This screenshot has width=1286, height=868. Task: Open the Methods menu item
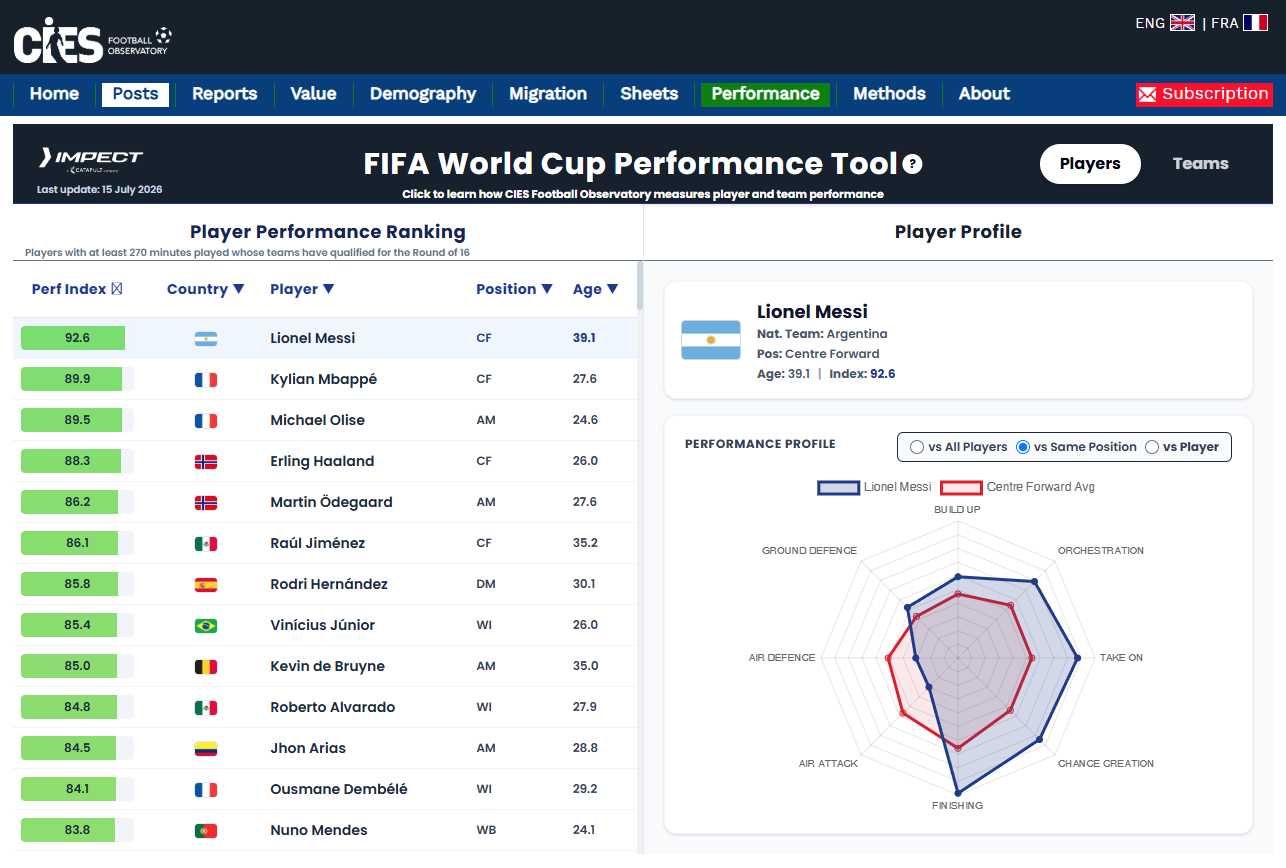pos(889,94)
